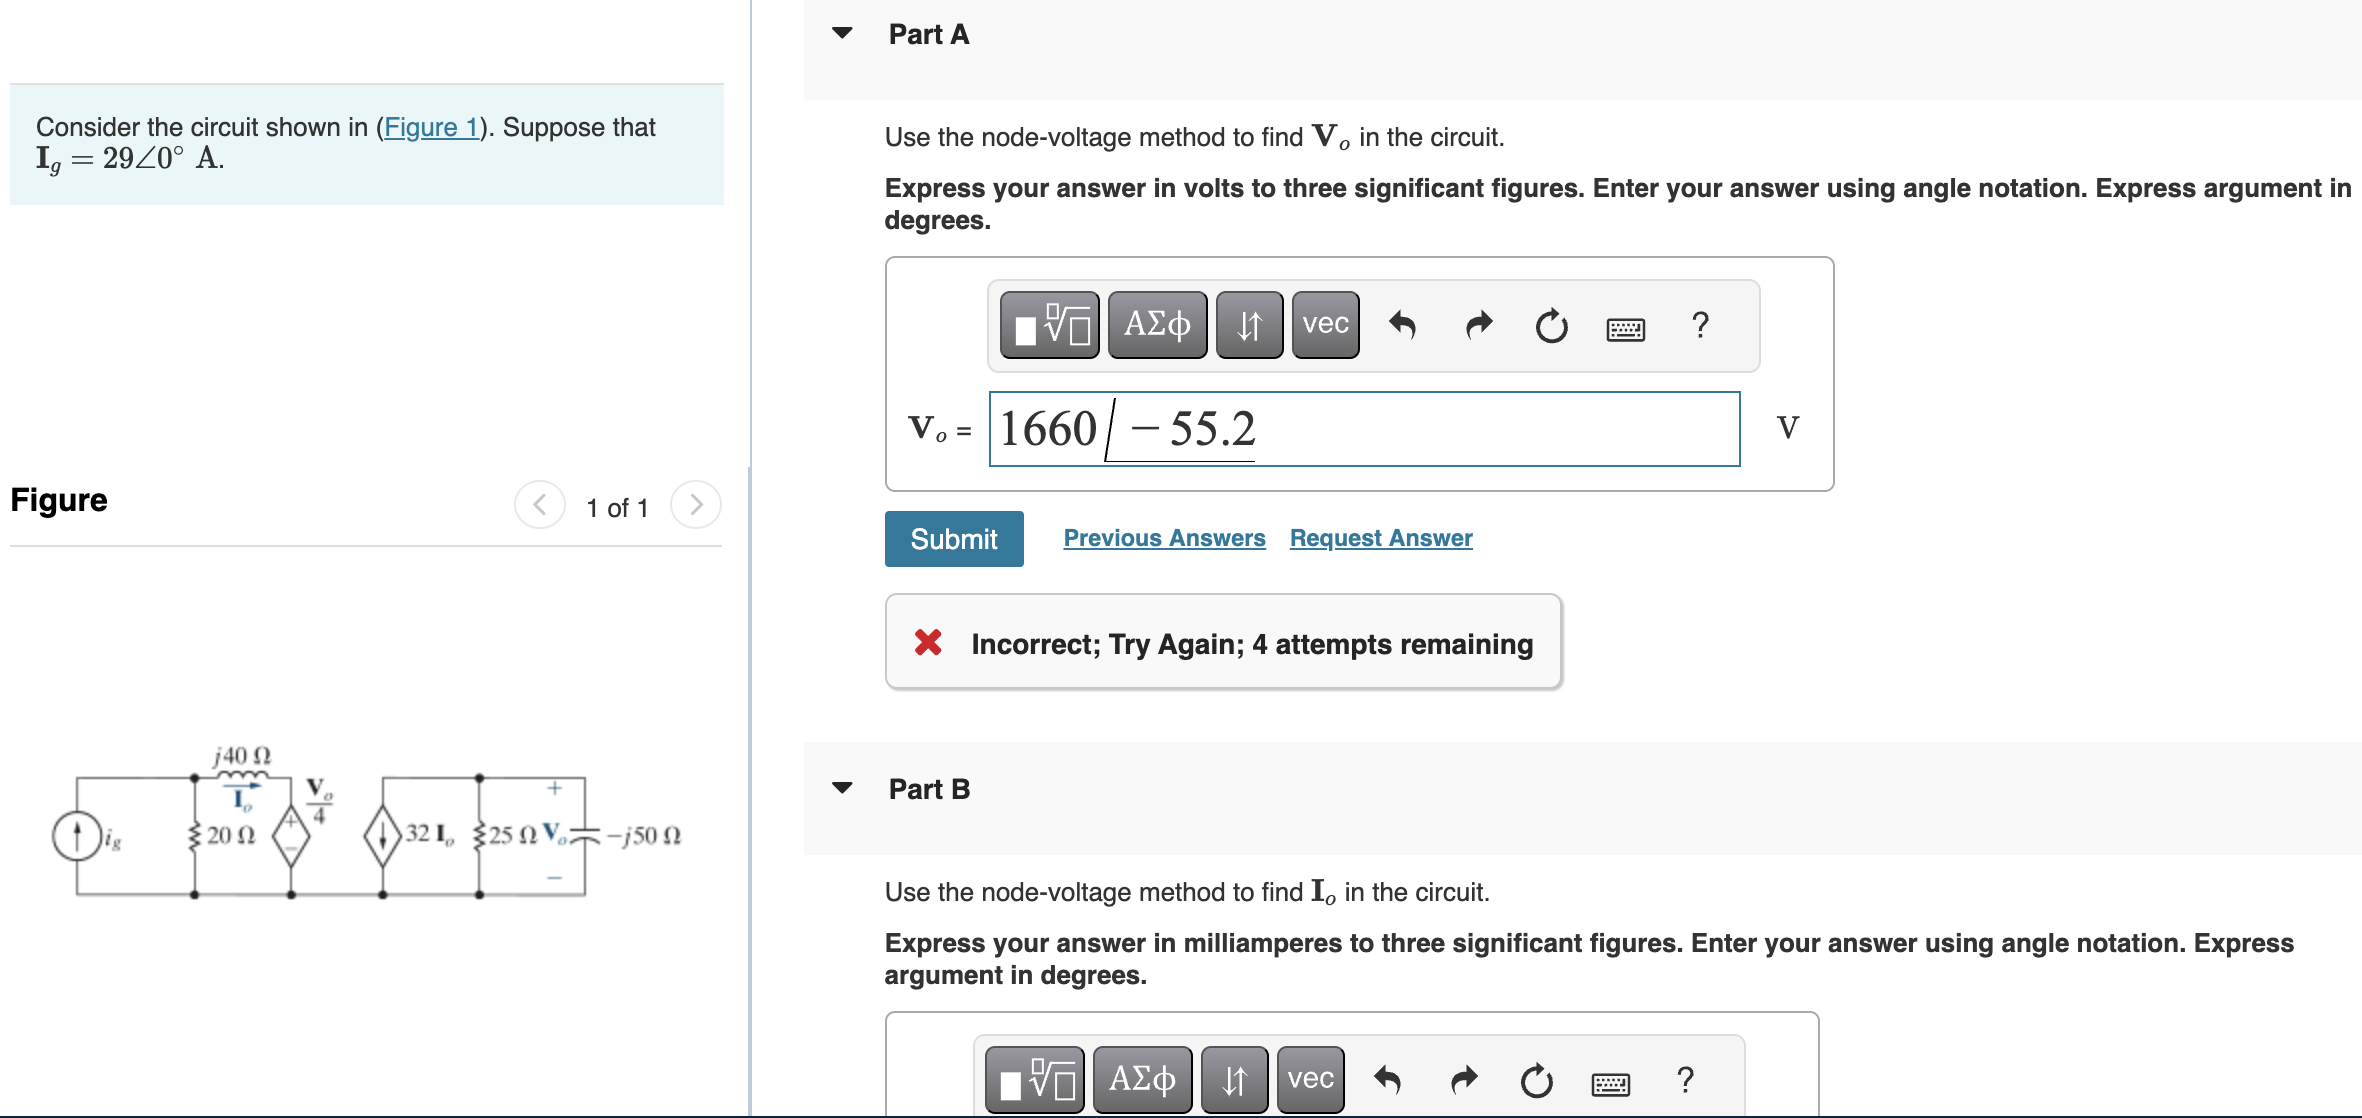Go to previous figure arrow
Screen dimensions: 2362x1118
tap(540, 505)
